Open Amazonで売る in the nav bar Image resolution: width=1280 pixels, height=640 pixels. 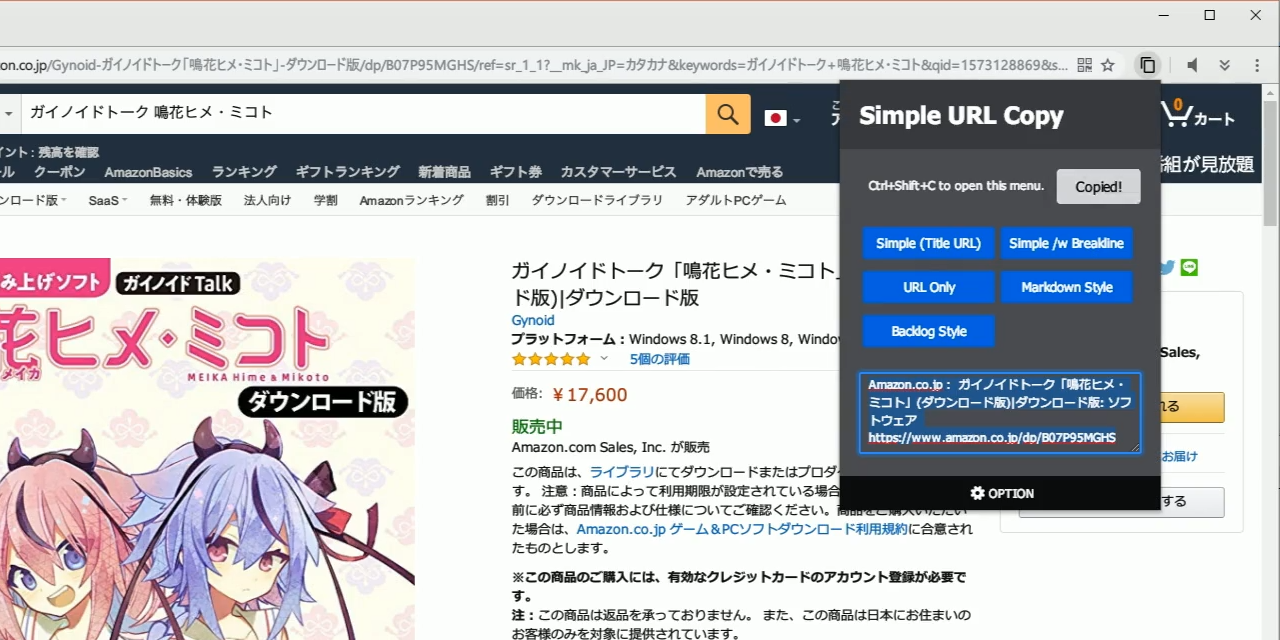[740, 172]
